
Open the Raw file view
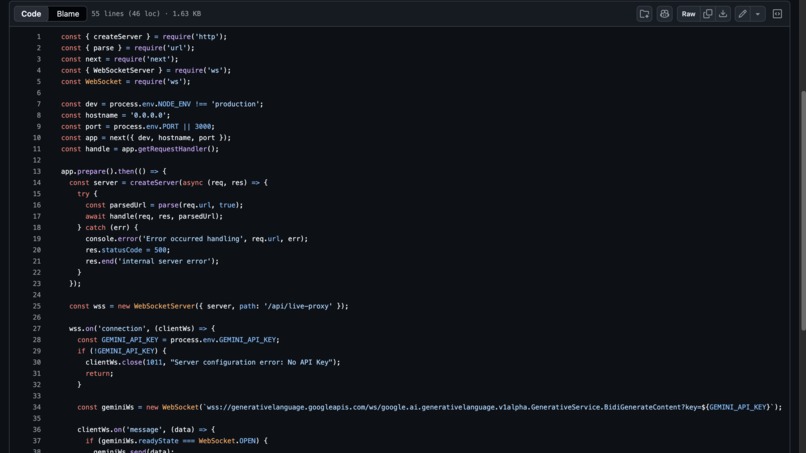[688, 14]
